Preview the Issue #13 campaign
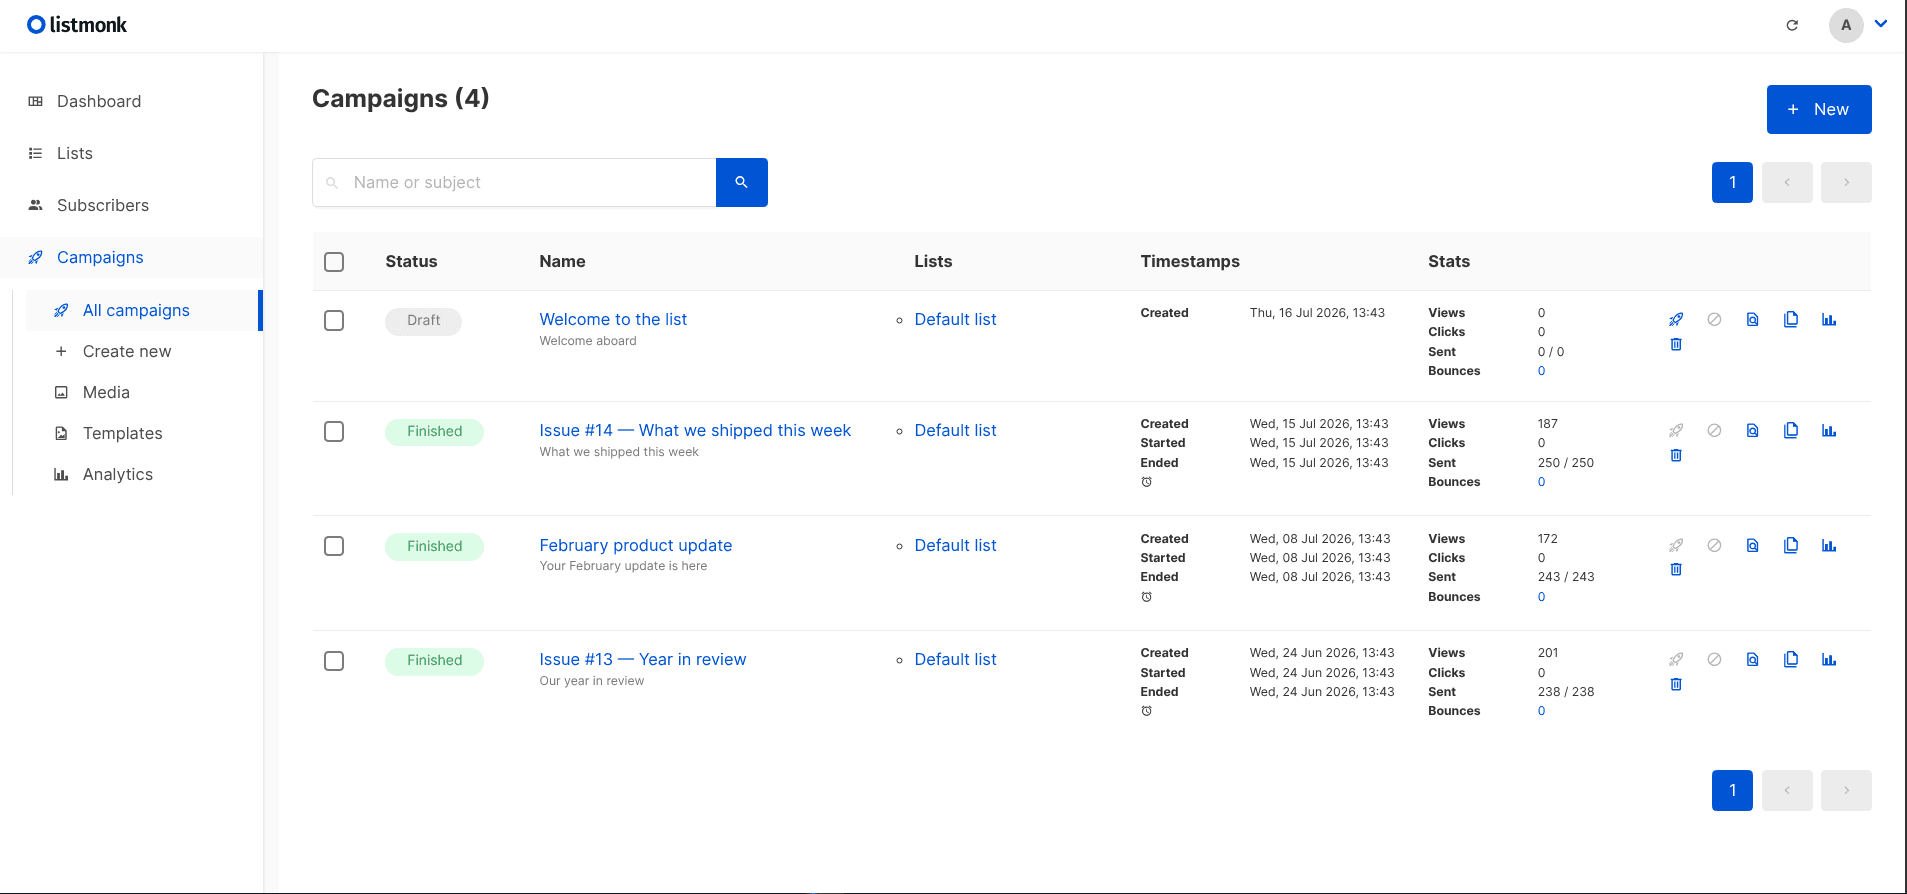 1752,660
